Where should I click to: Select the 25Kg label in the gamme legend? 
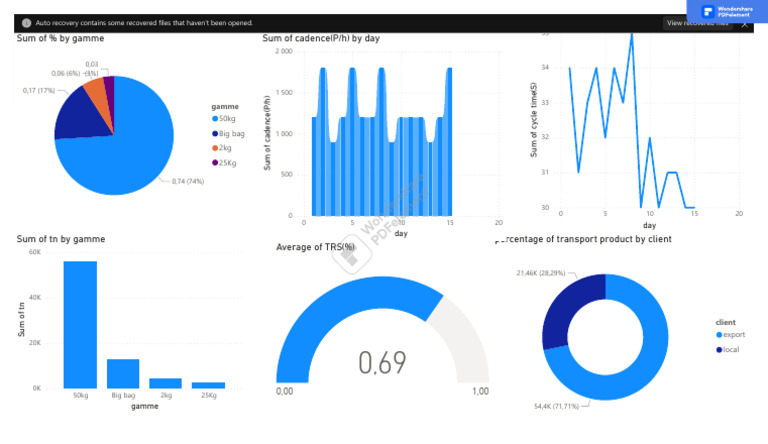228,163
